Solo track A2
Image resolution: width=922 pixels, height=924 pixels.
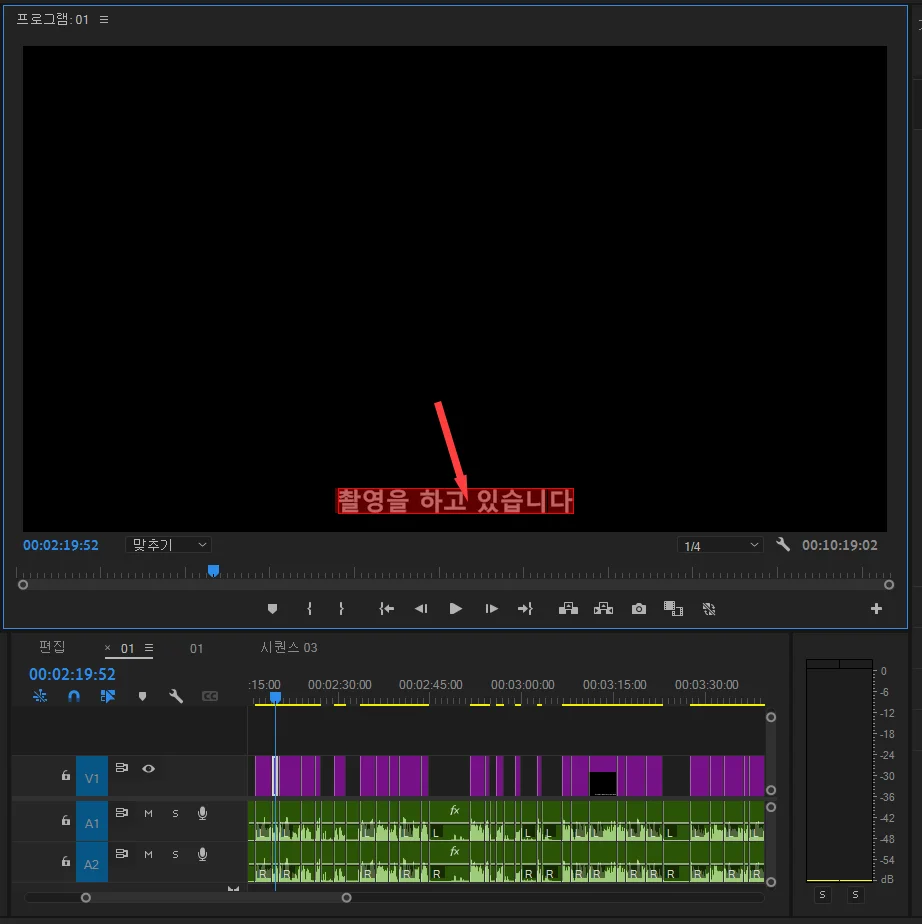pos(175,854)
